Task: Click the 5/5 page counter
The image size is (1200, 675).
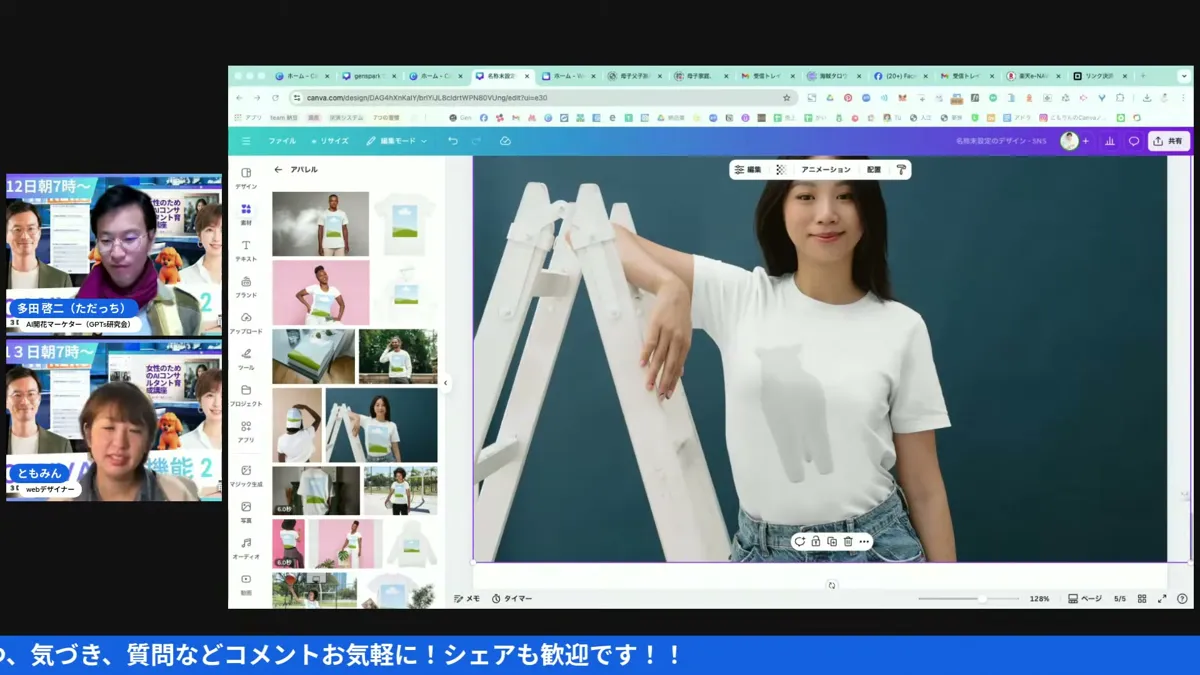Action: 1120,599
